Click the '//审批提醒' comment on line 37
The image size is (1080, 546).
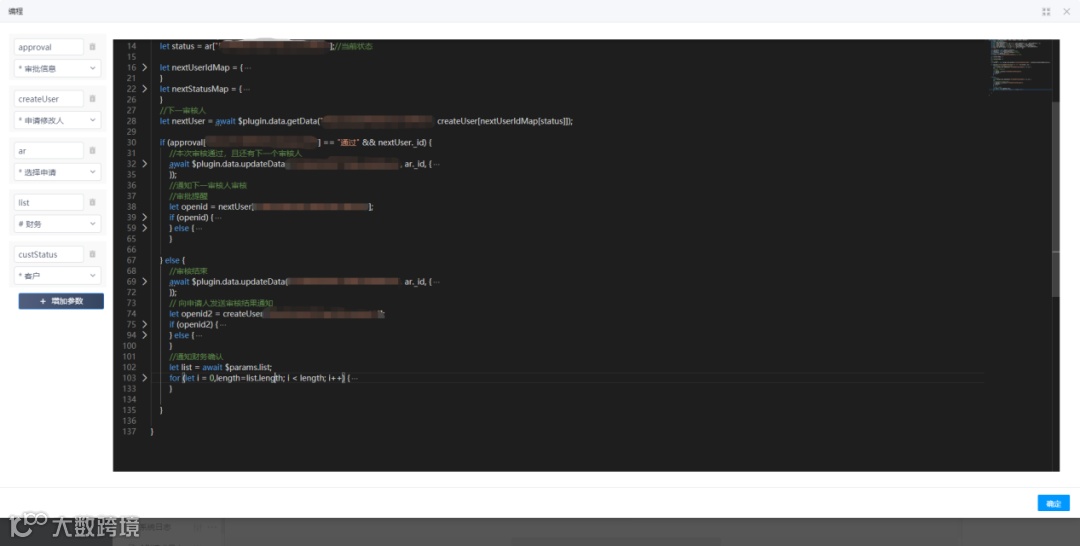[x=187, y=196]
